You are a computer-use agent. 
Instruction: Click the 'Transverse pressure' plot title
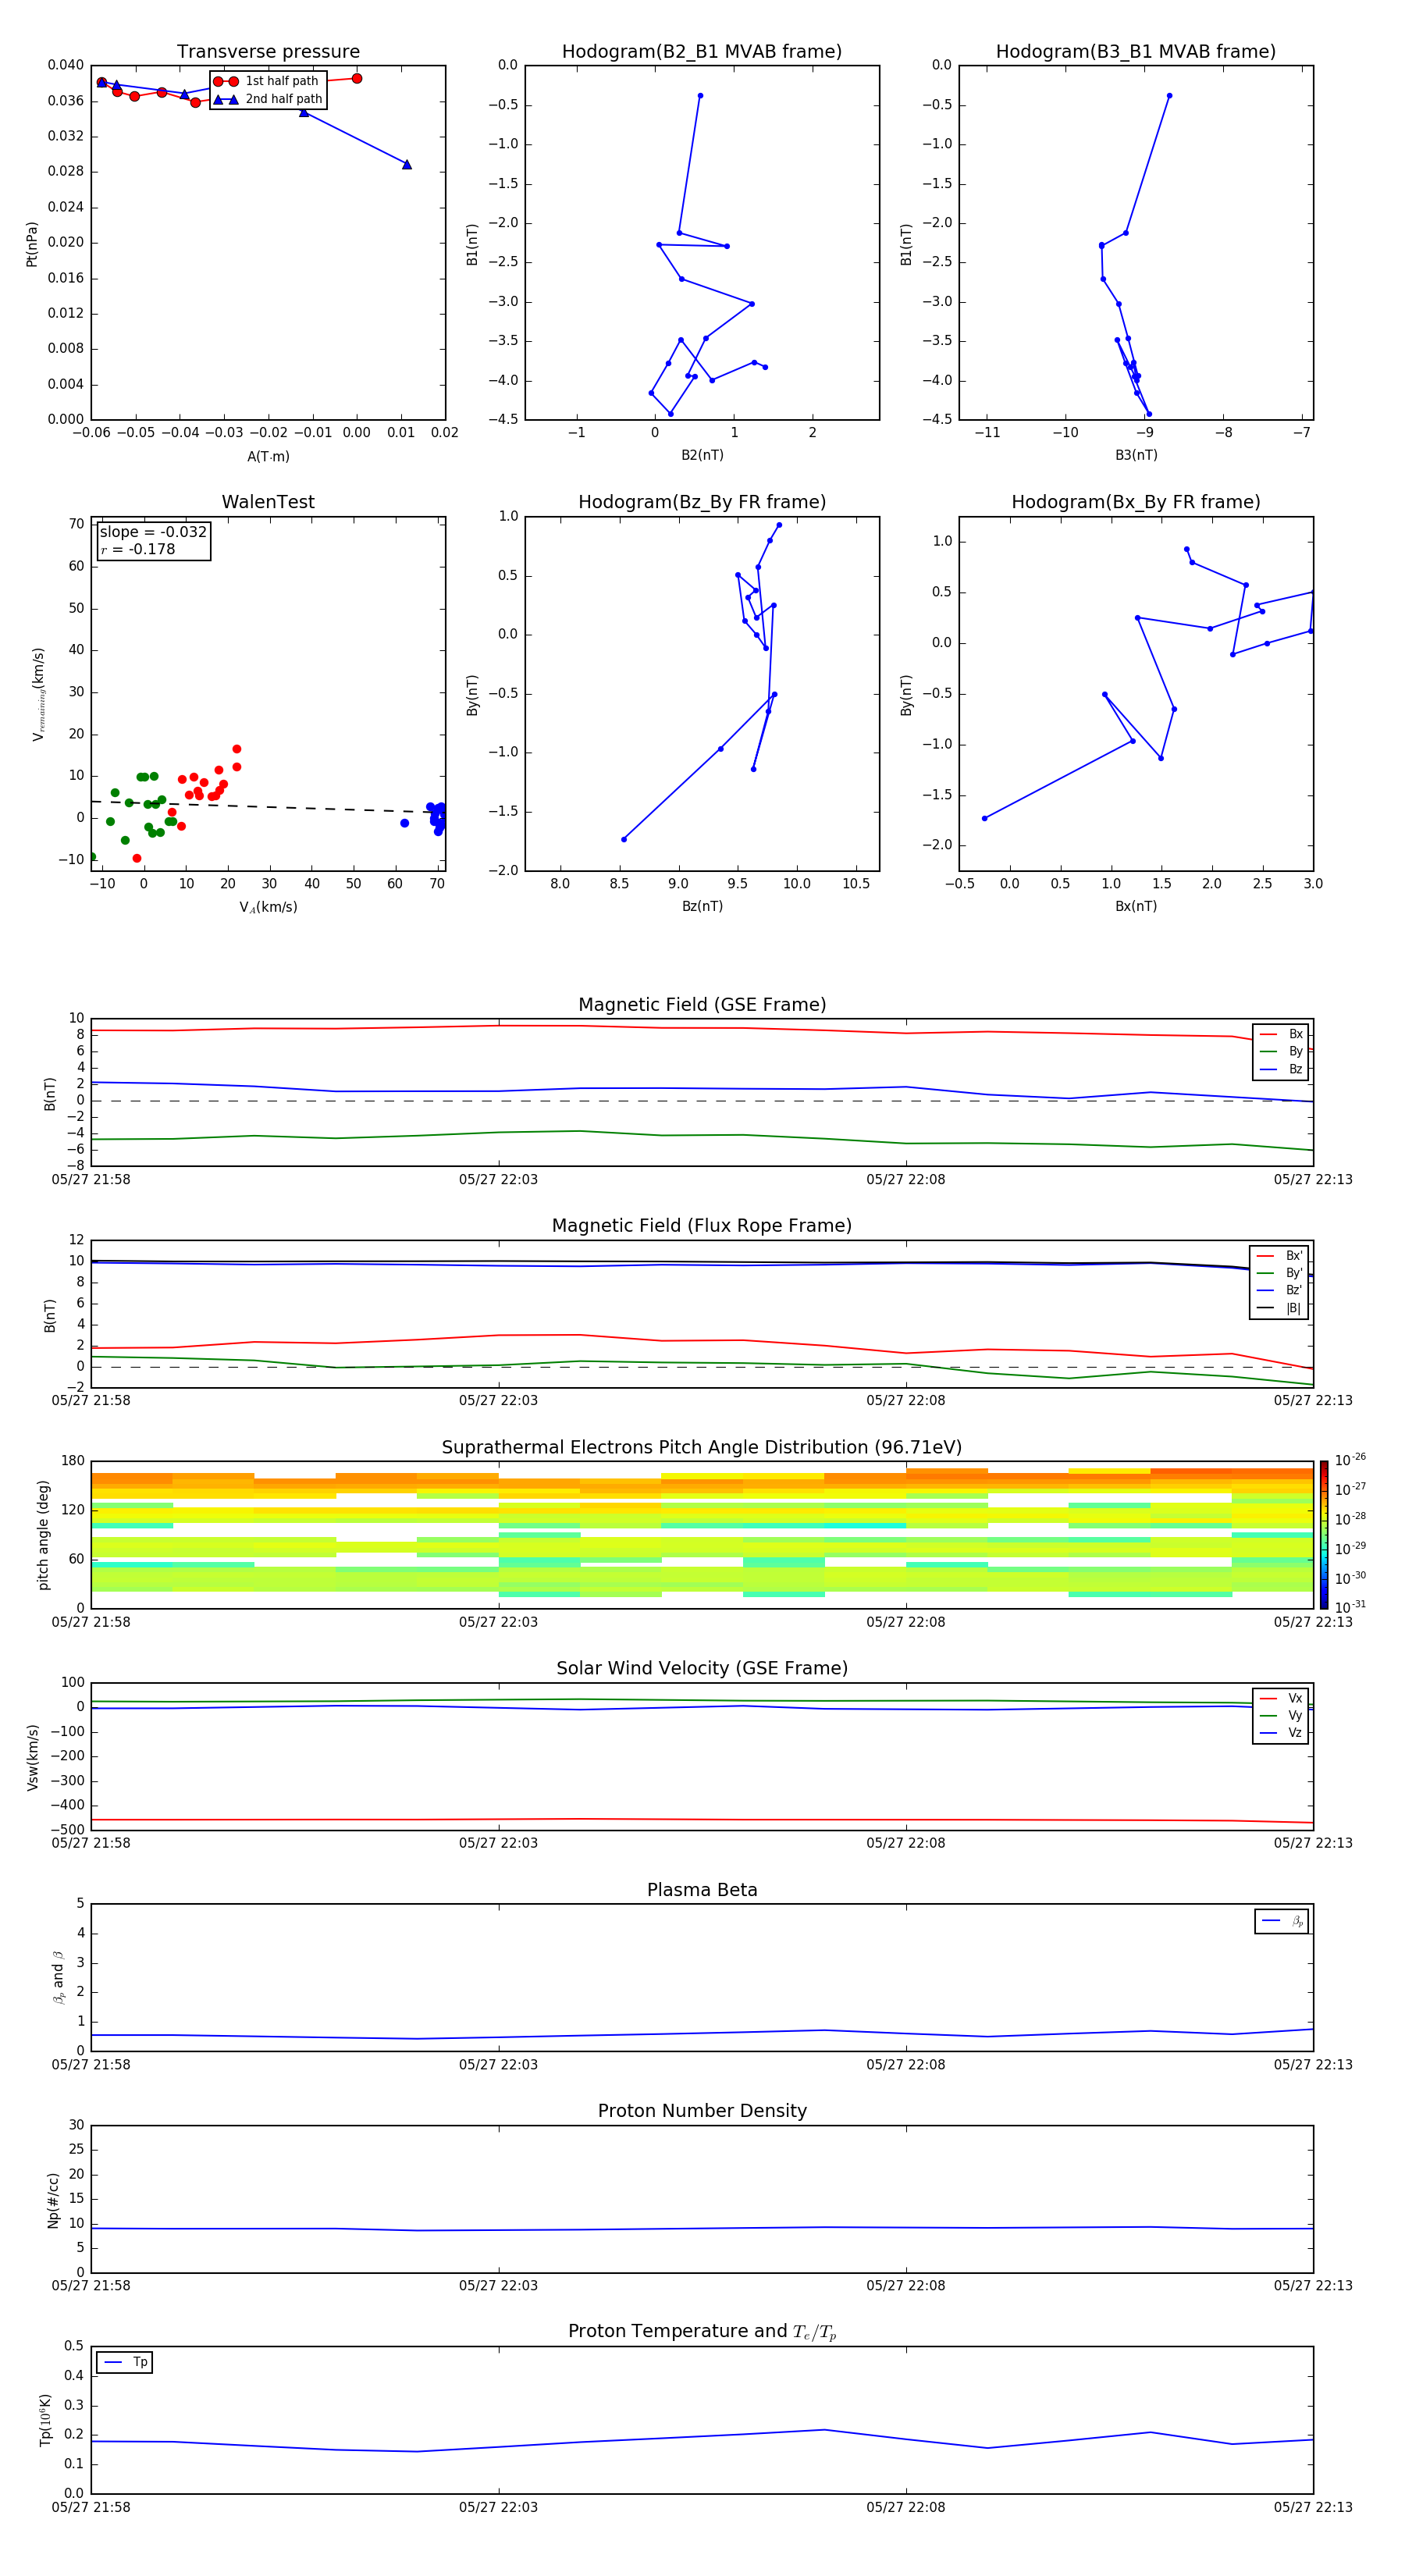tap(268, 52)
